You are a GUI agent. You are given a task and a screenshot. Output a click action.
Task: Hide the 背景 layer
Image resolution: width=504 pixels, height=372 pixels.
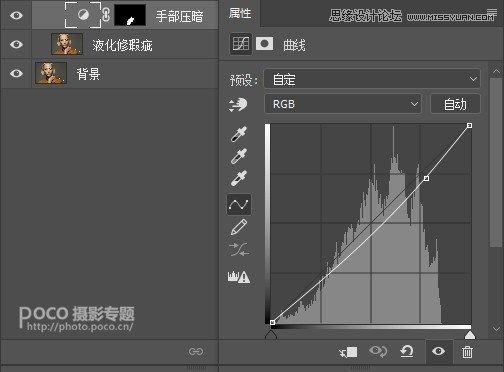click(16, 73)
